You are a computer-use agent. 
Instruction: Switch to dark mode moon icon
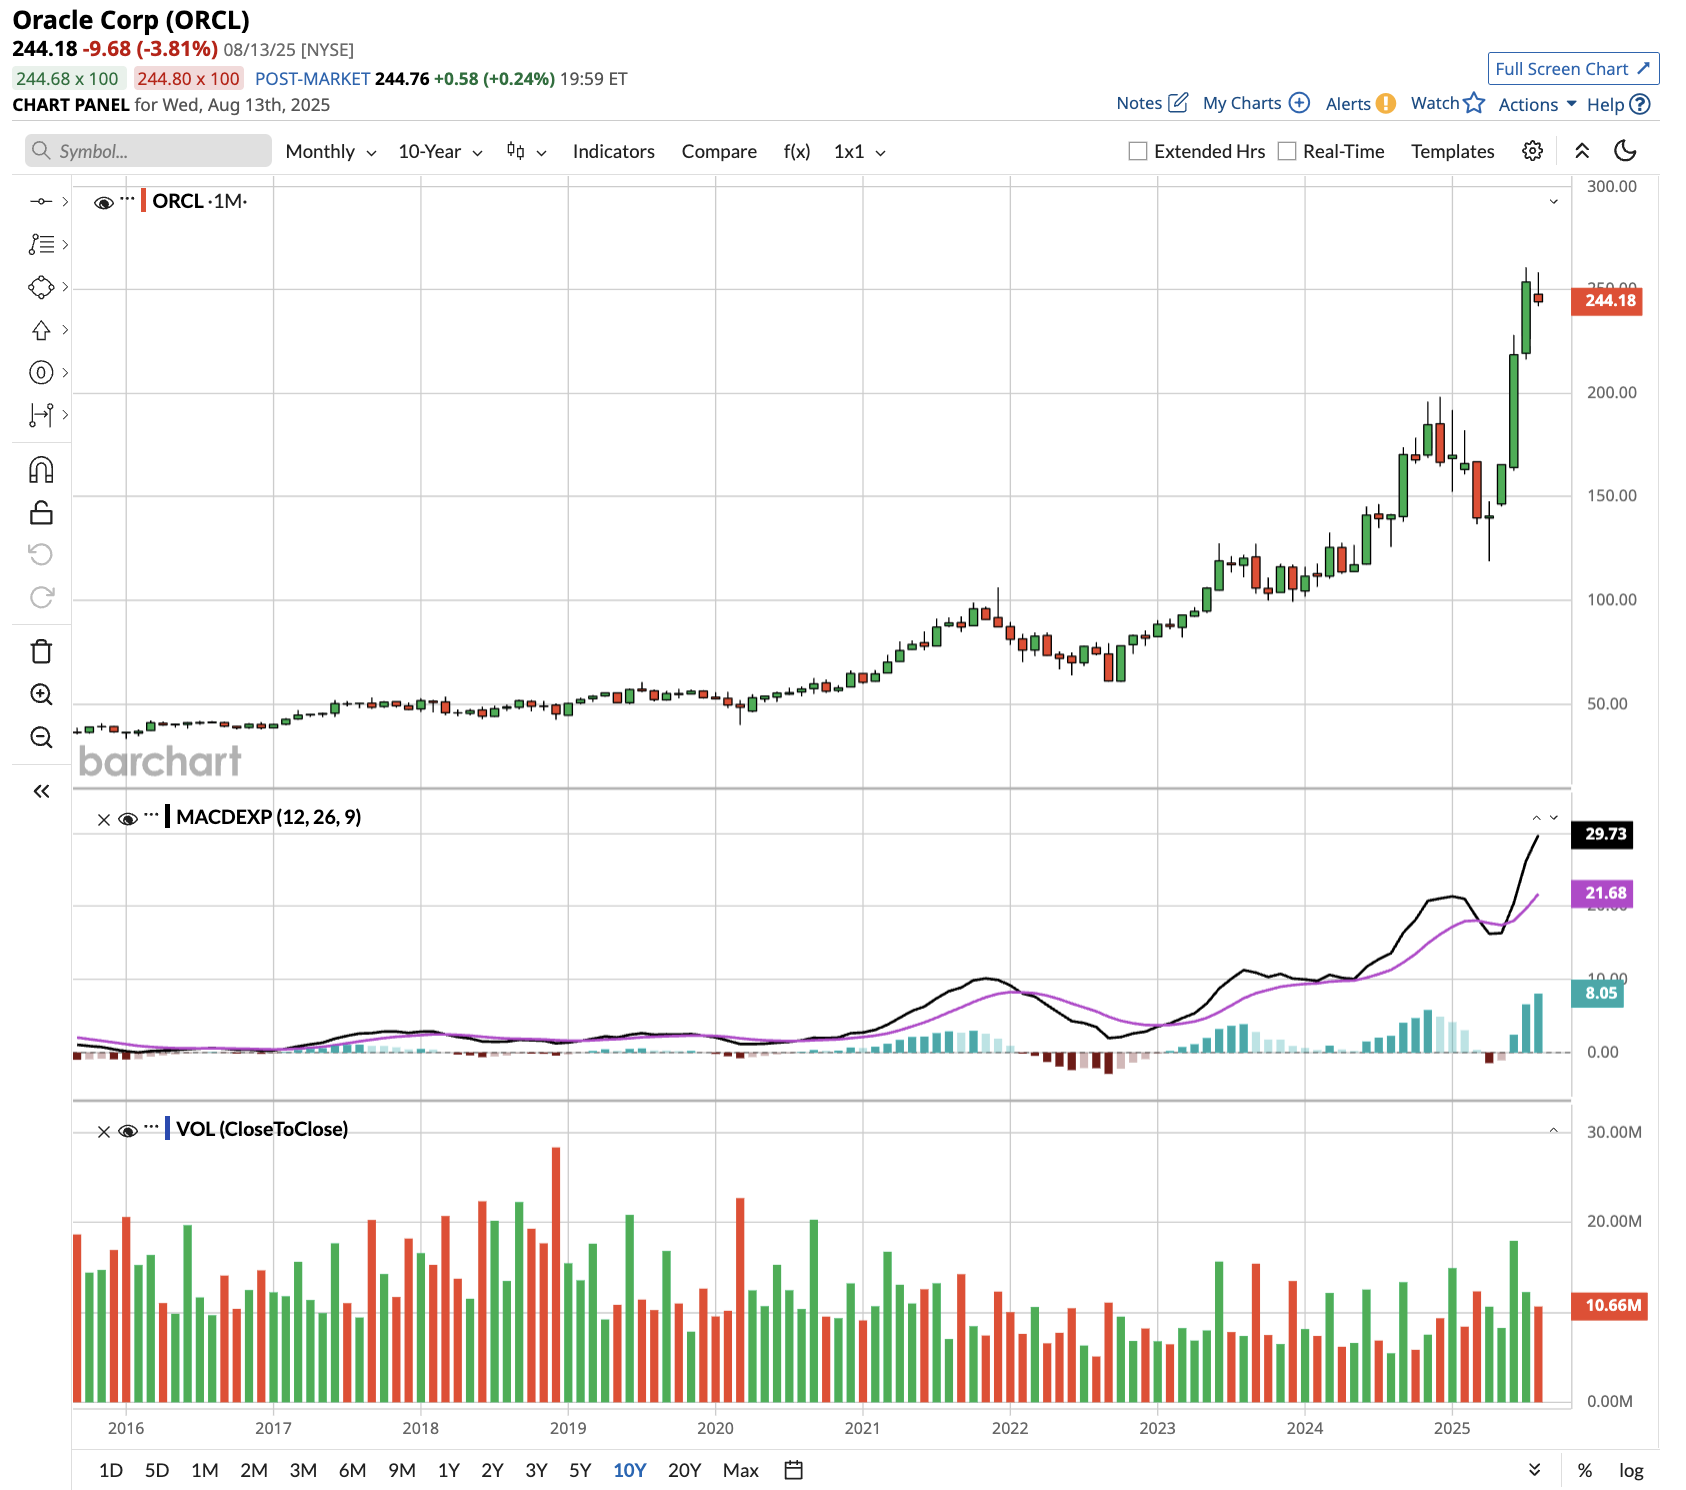pyautogui.click(x=1625, y=151)
